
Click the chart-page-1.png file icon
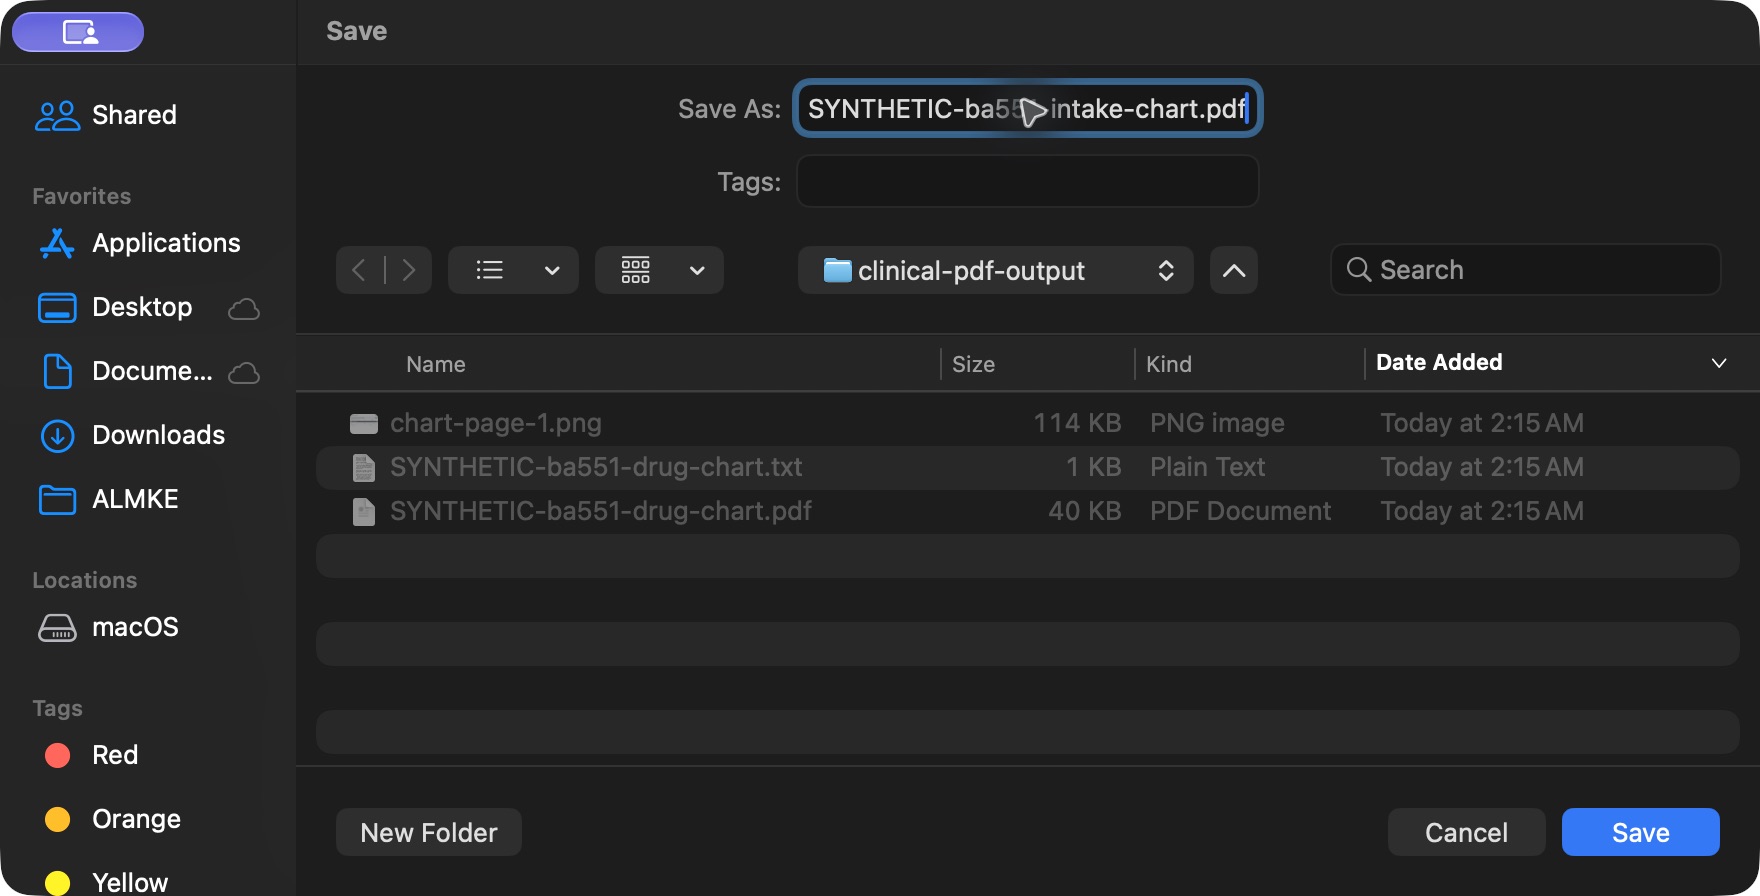tap(364, 423)
